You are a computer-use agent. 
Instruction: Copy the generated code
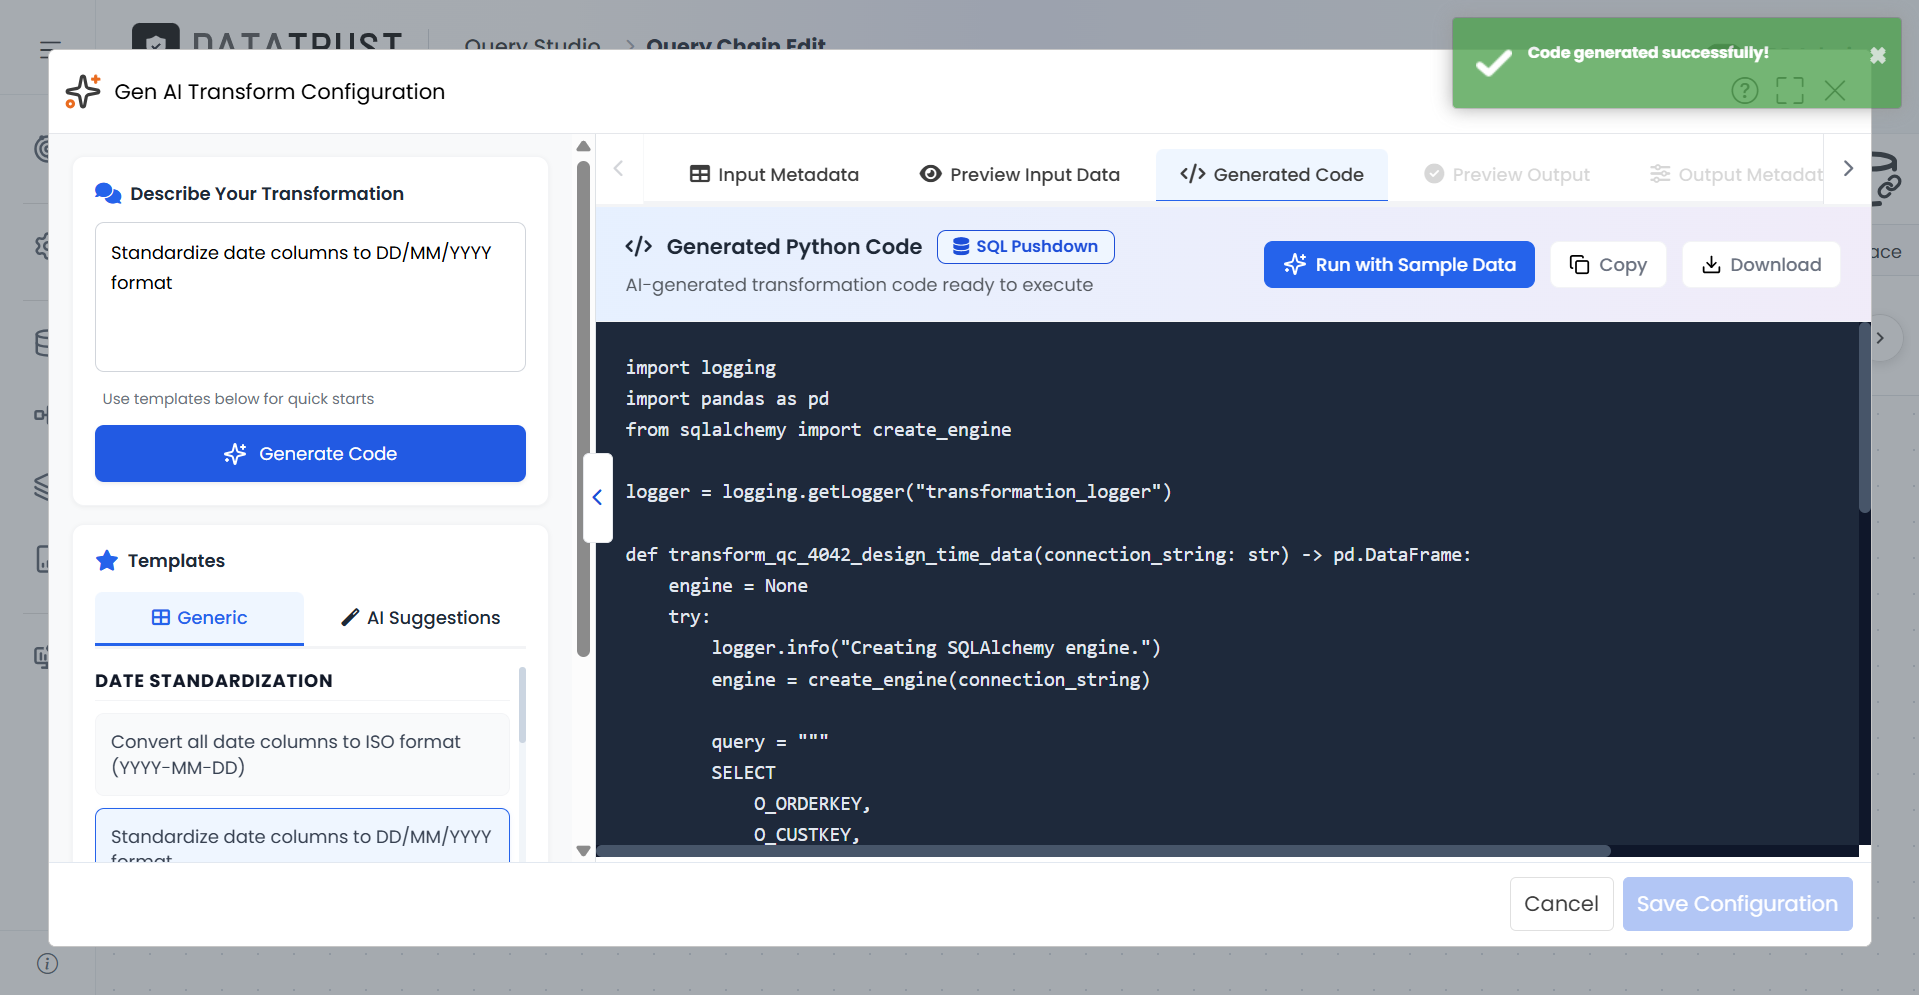click(1608, 264)
